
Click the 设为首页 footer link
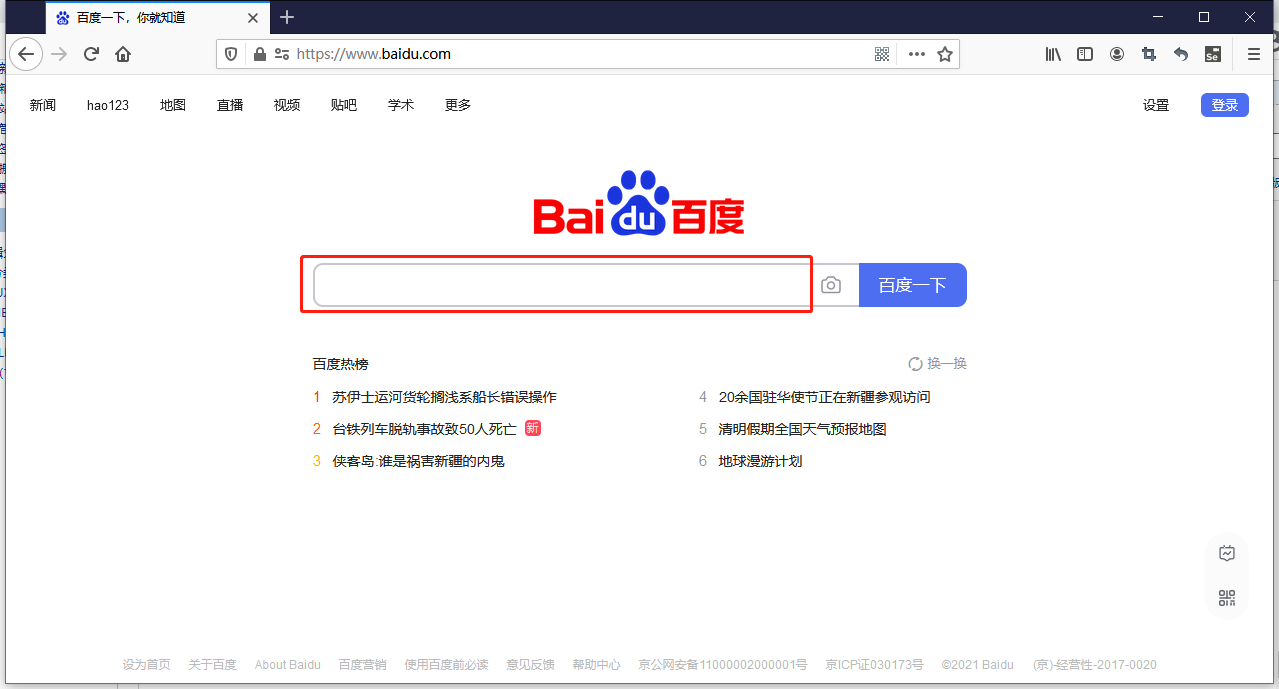click(x=147, y=665)
